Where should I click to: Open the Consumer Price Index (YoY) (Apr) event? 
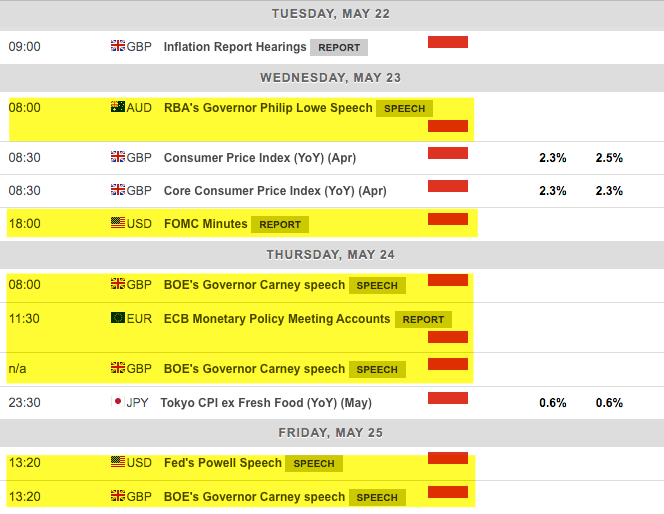pyautogui.click(x=259, y=157)
